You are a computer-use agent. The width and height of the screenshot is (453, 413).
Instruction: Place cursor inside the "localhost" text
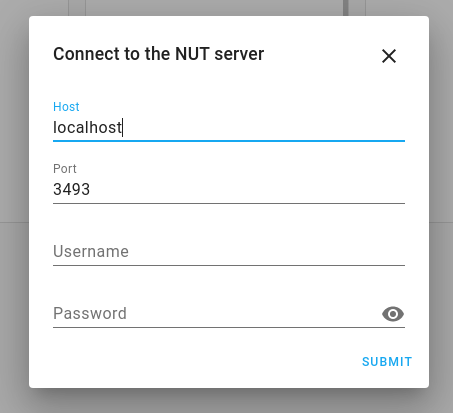(87, 127)
